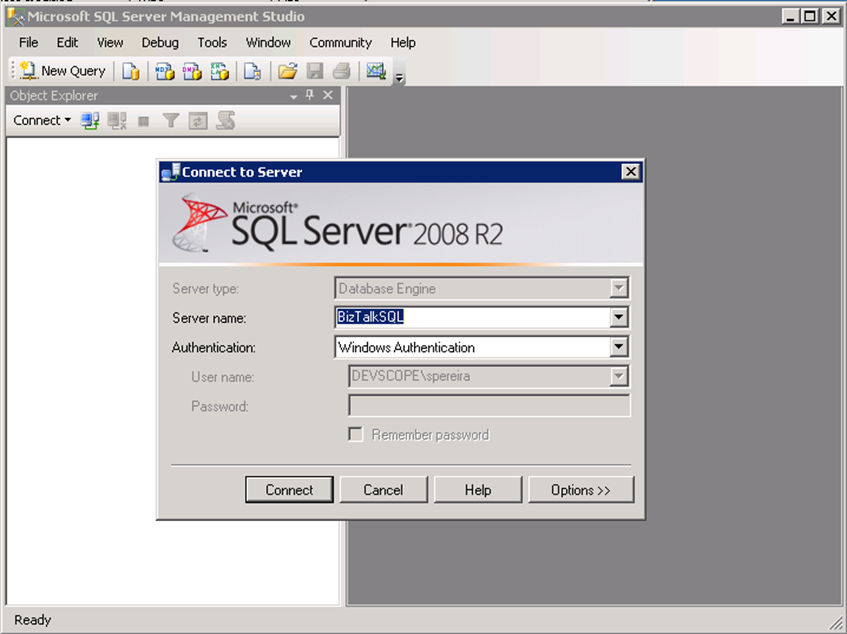Click the Connect Object Explorer icon
Image resolution: width=847 pixels, height=634 pixels.
pos(90,120)
